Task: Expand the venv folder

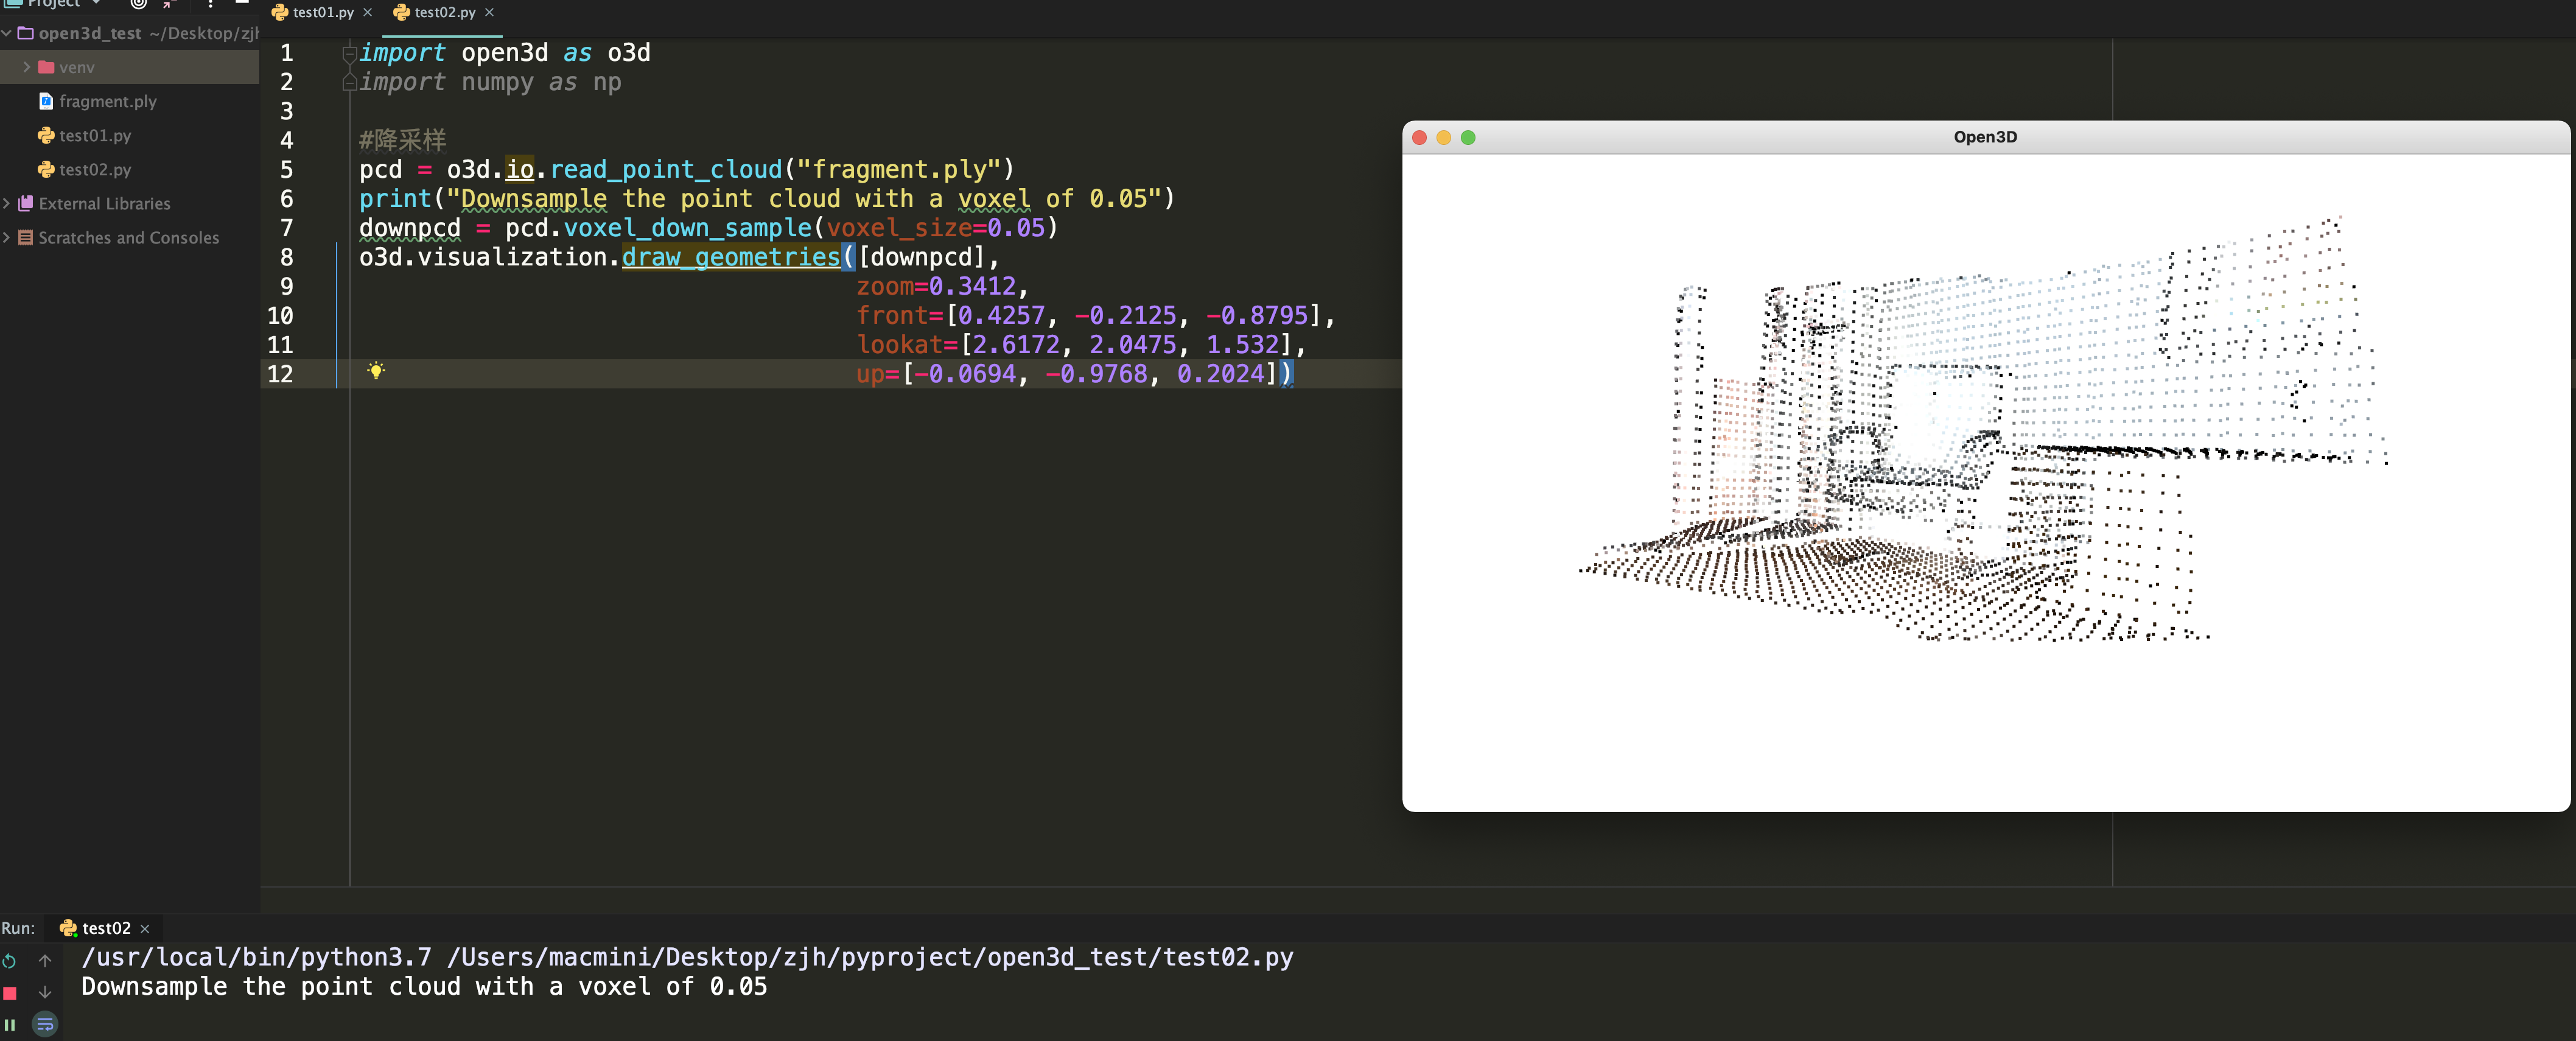Action: point(26,67)
